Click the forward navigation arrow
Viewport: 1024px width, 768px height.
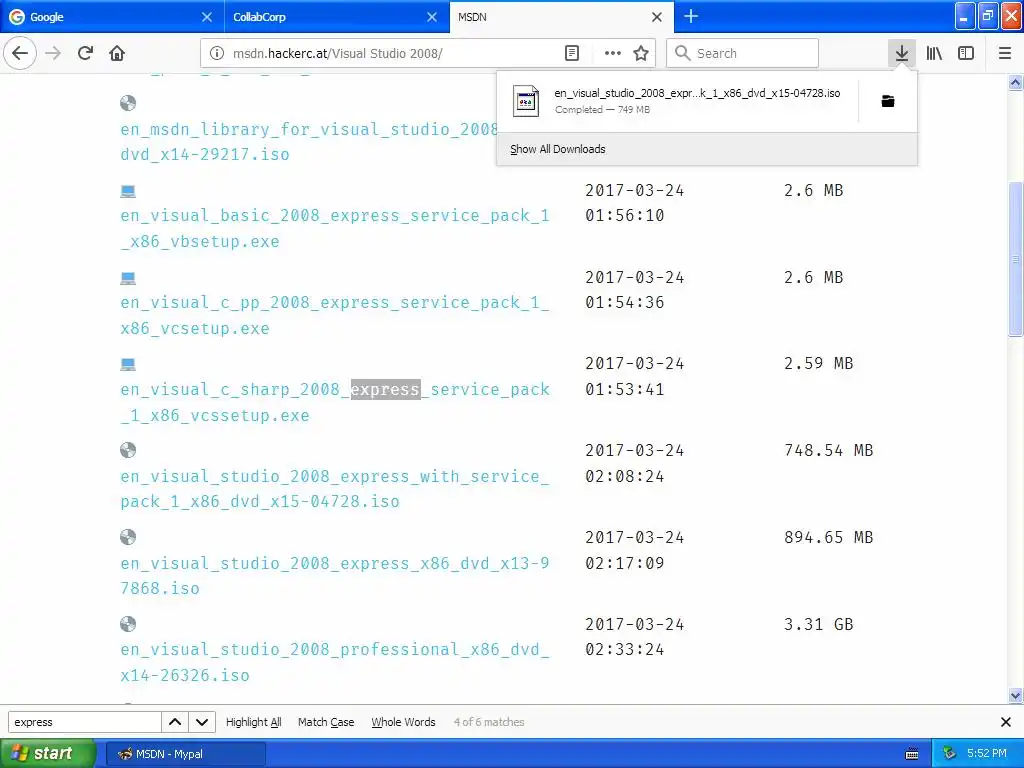coord(53,53)
